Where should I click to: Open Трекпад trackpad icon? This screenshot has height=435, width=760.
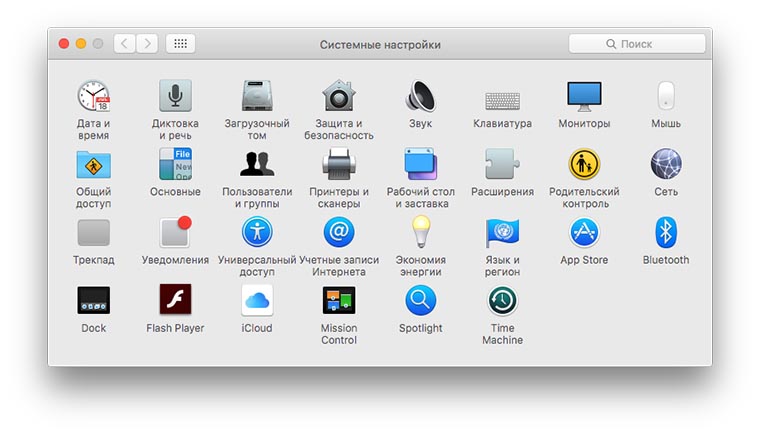coord(94,233)
